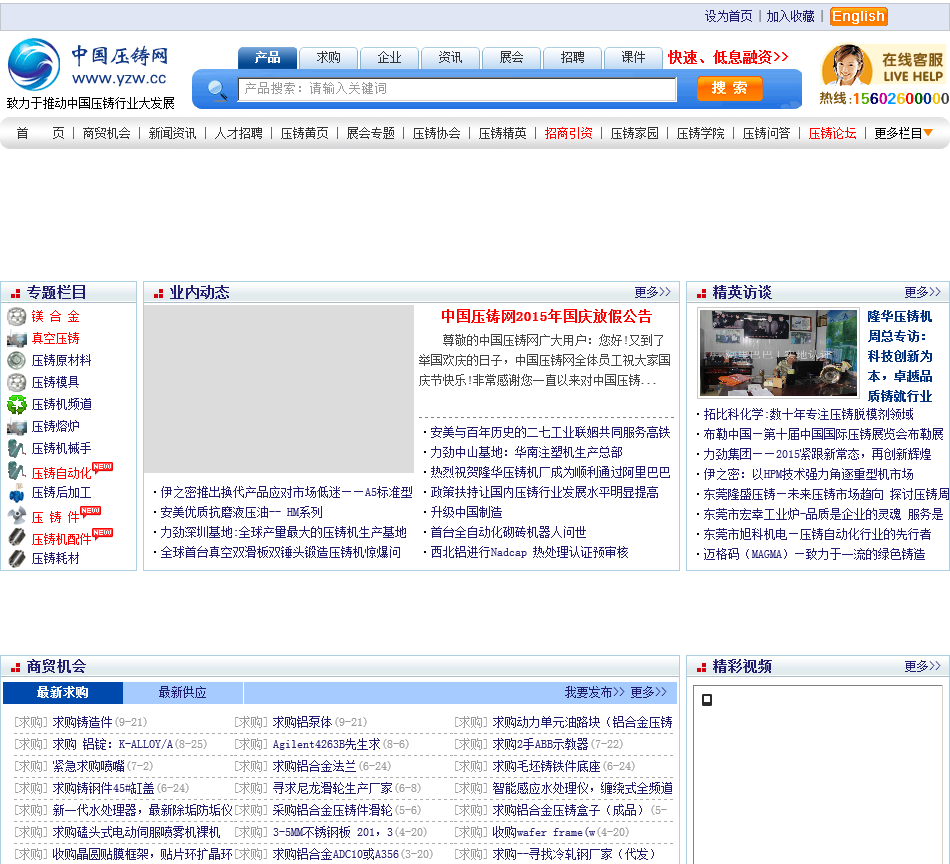950x864 pixels.
Task: Click the green 压铸机频道 icon
Action: (16, 404)
